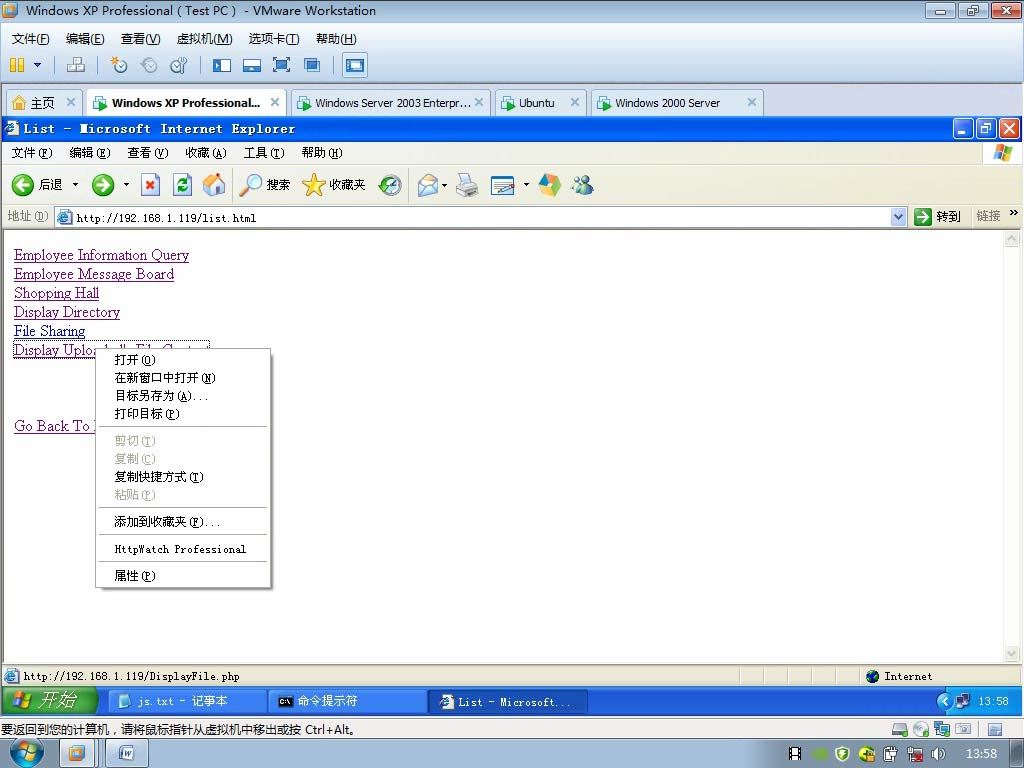Choose 复制快捷方式(T) from the context menu
1024x768 pixels.
click(183, 477)
